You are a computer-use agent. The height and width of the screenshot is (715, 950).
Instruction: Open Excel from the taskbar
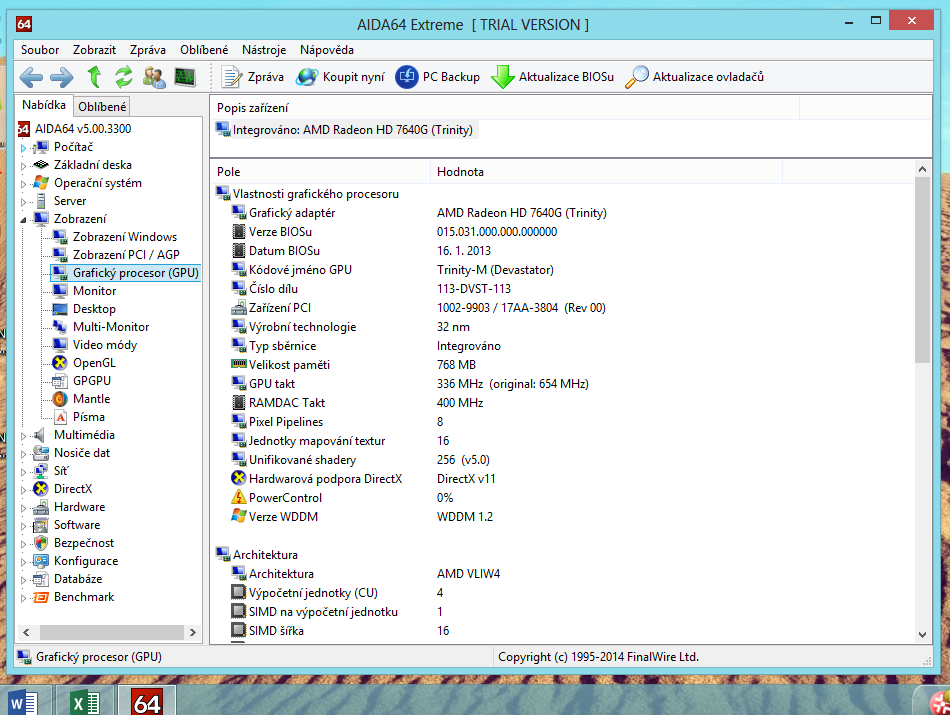point(84,701)
